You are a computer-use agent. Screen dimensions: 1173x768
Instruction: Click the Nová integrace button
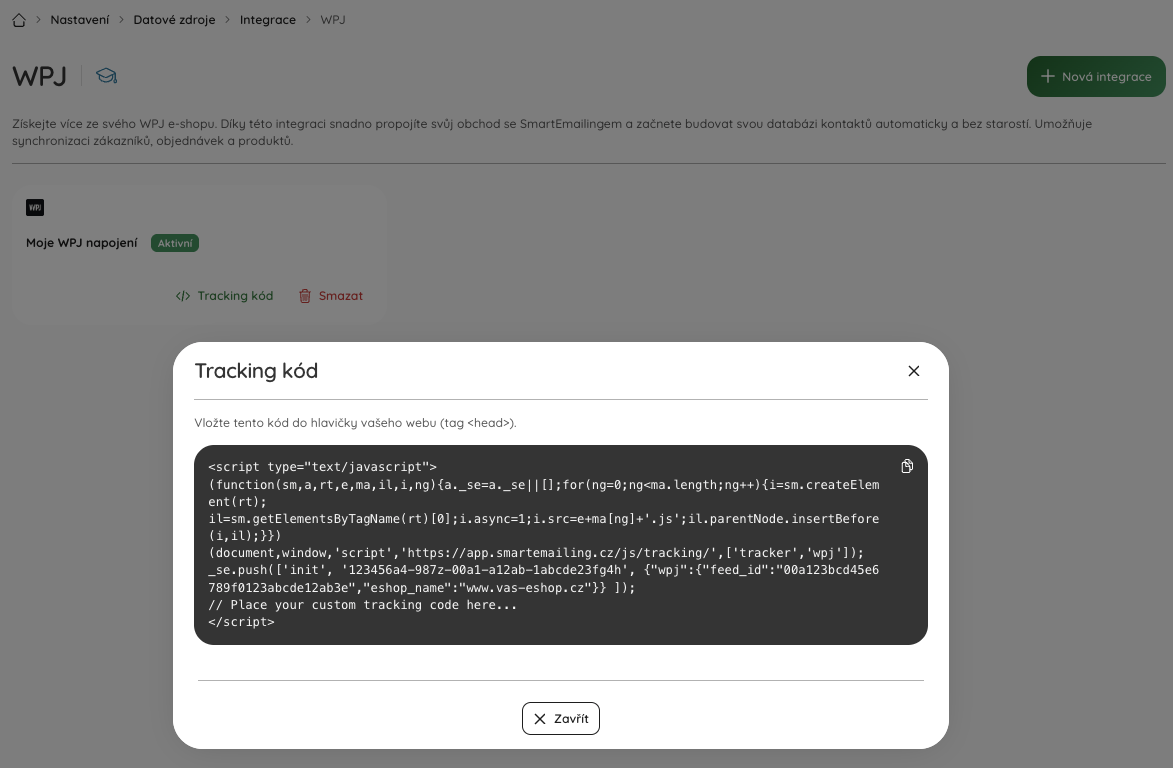(1096, 76)
